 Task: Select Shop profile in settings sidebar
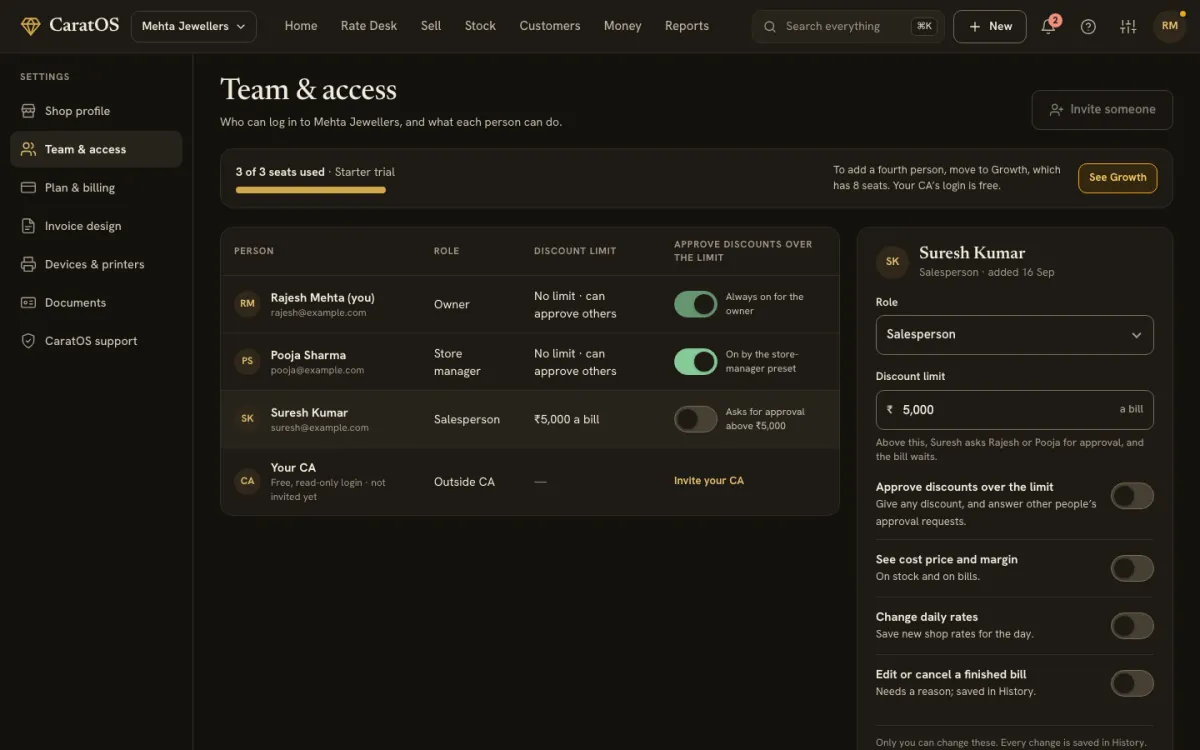click(96, 111)
